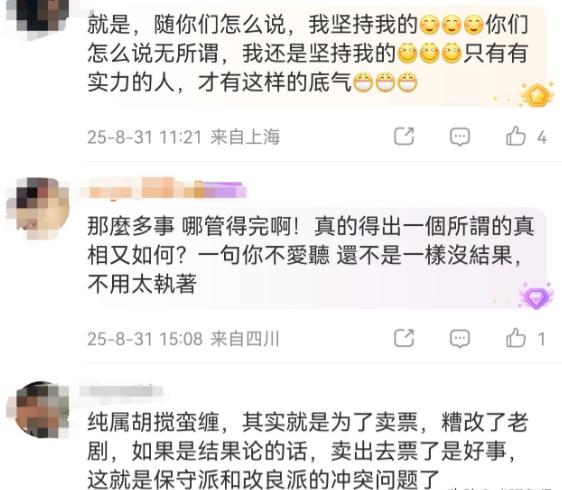Share the Shanghai comment using the forward icon
Screen dimensions: 562x490
(x=404, y=136)
